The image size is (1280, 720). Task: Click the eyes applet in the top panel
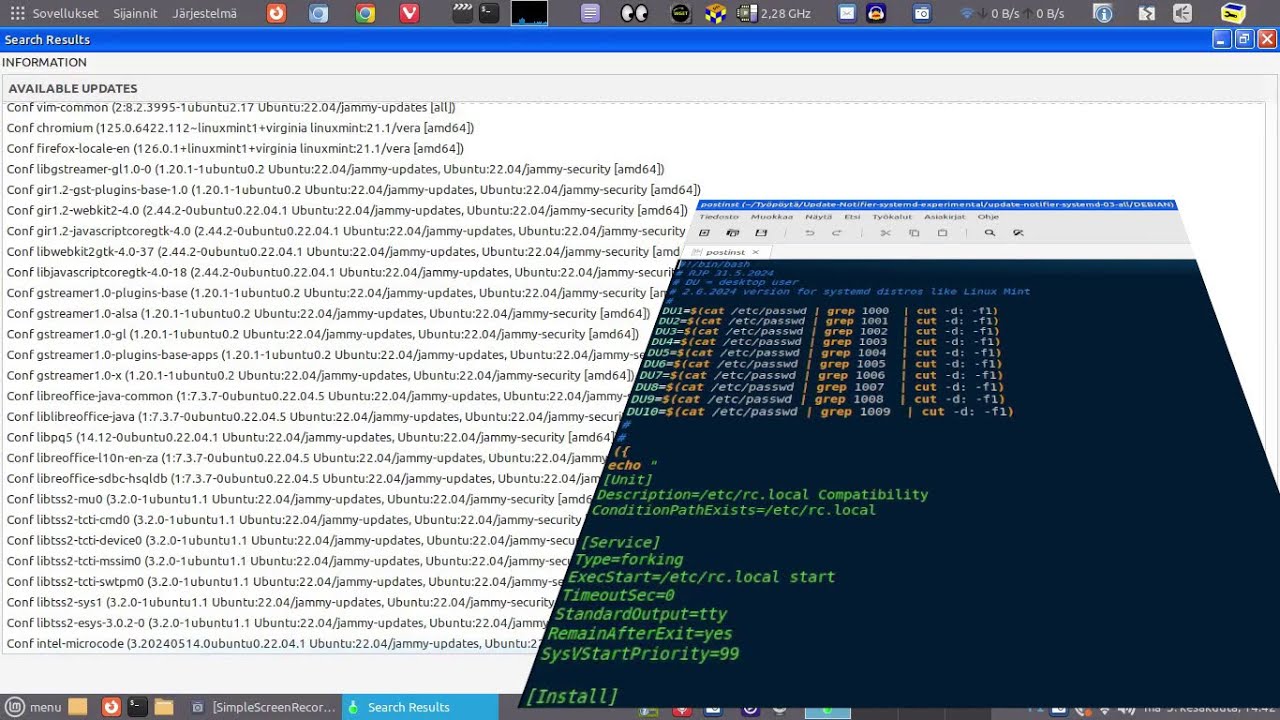point(634,13)
